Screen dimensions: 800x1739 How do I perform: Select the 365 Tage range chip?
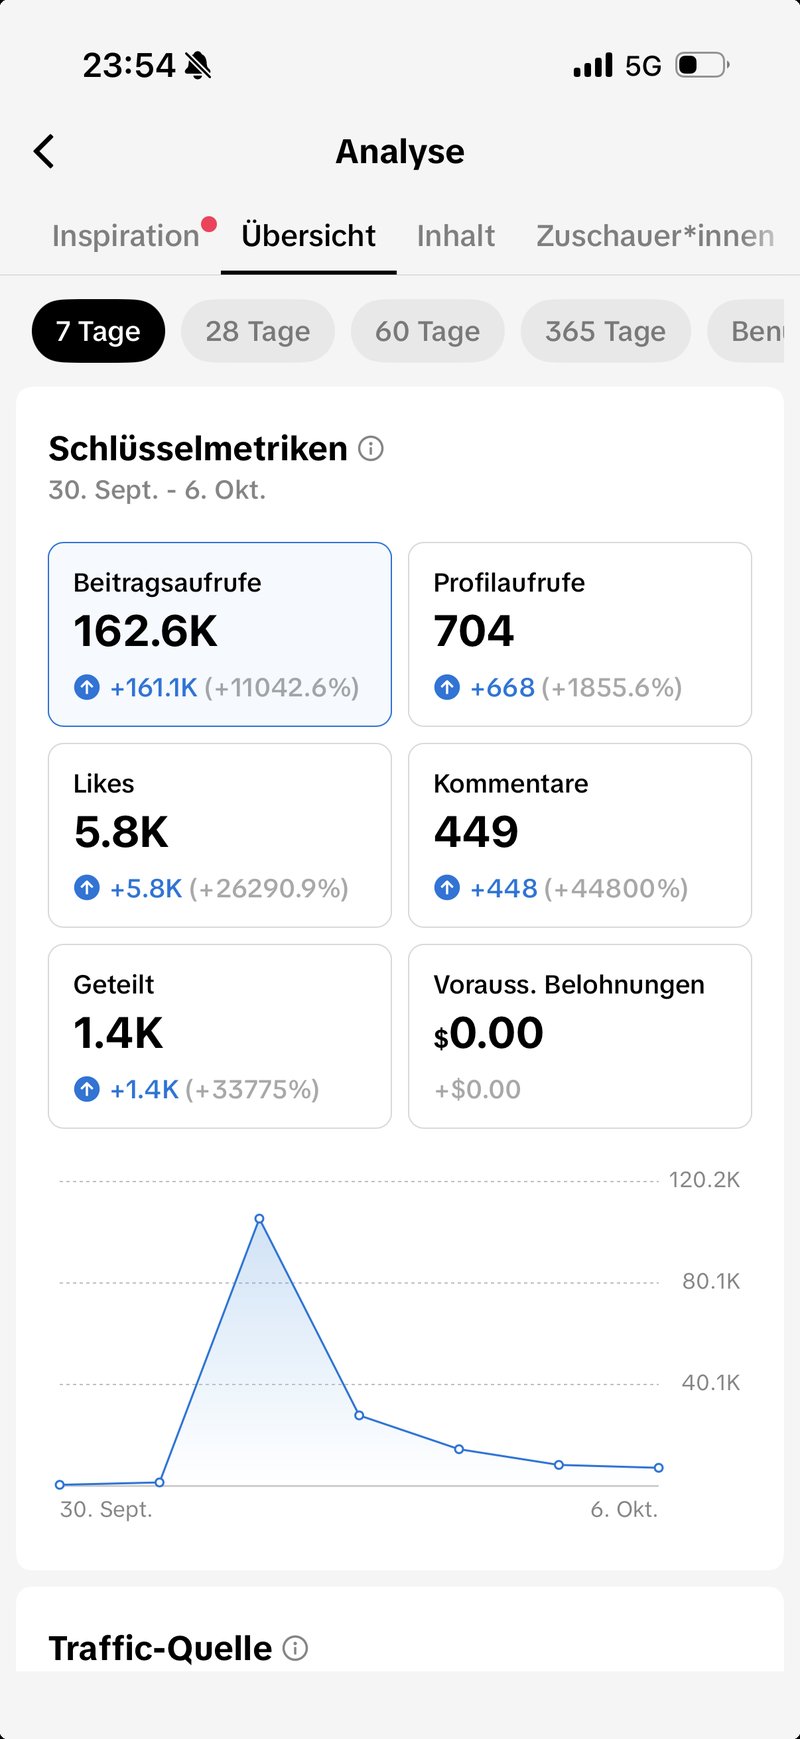(x=606, y=331)
